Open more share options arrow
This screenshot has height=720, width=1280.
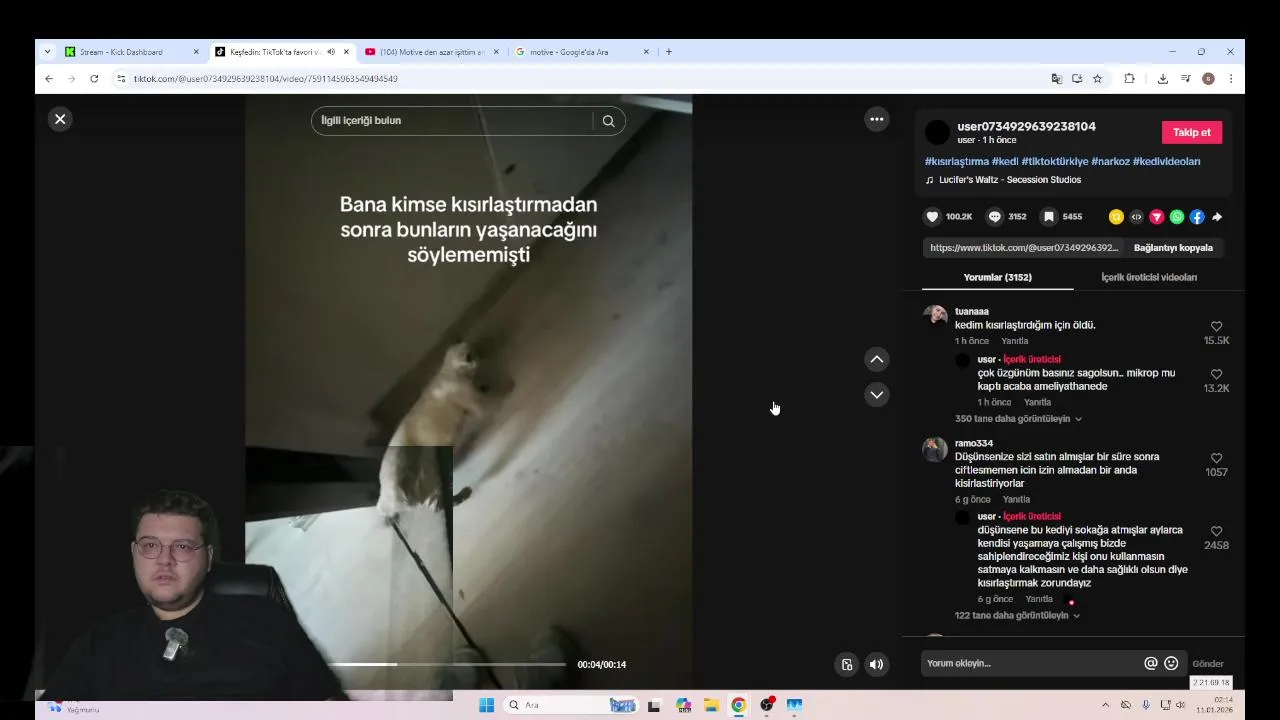point(1217,216)
